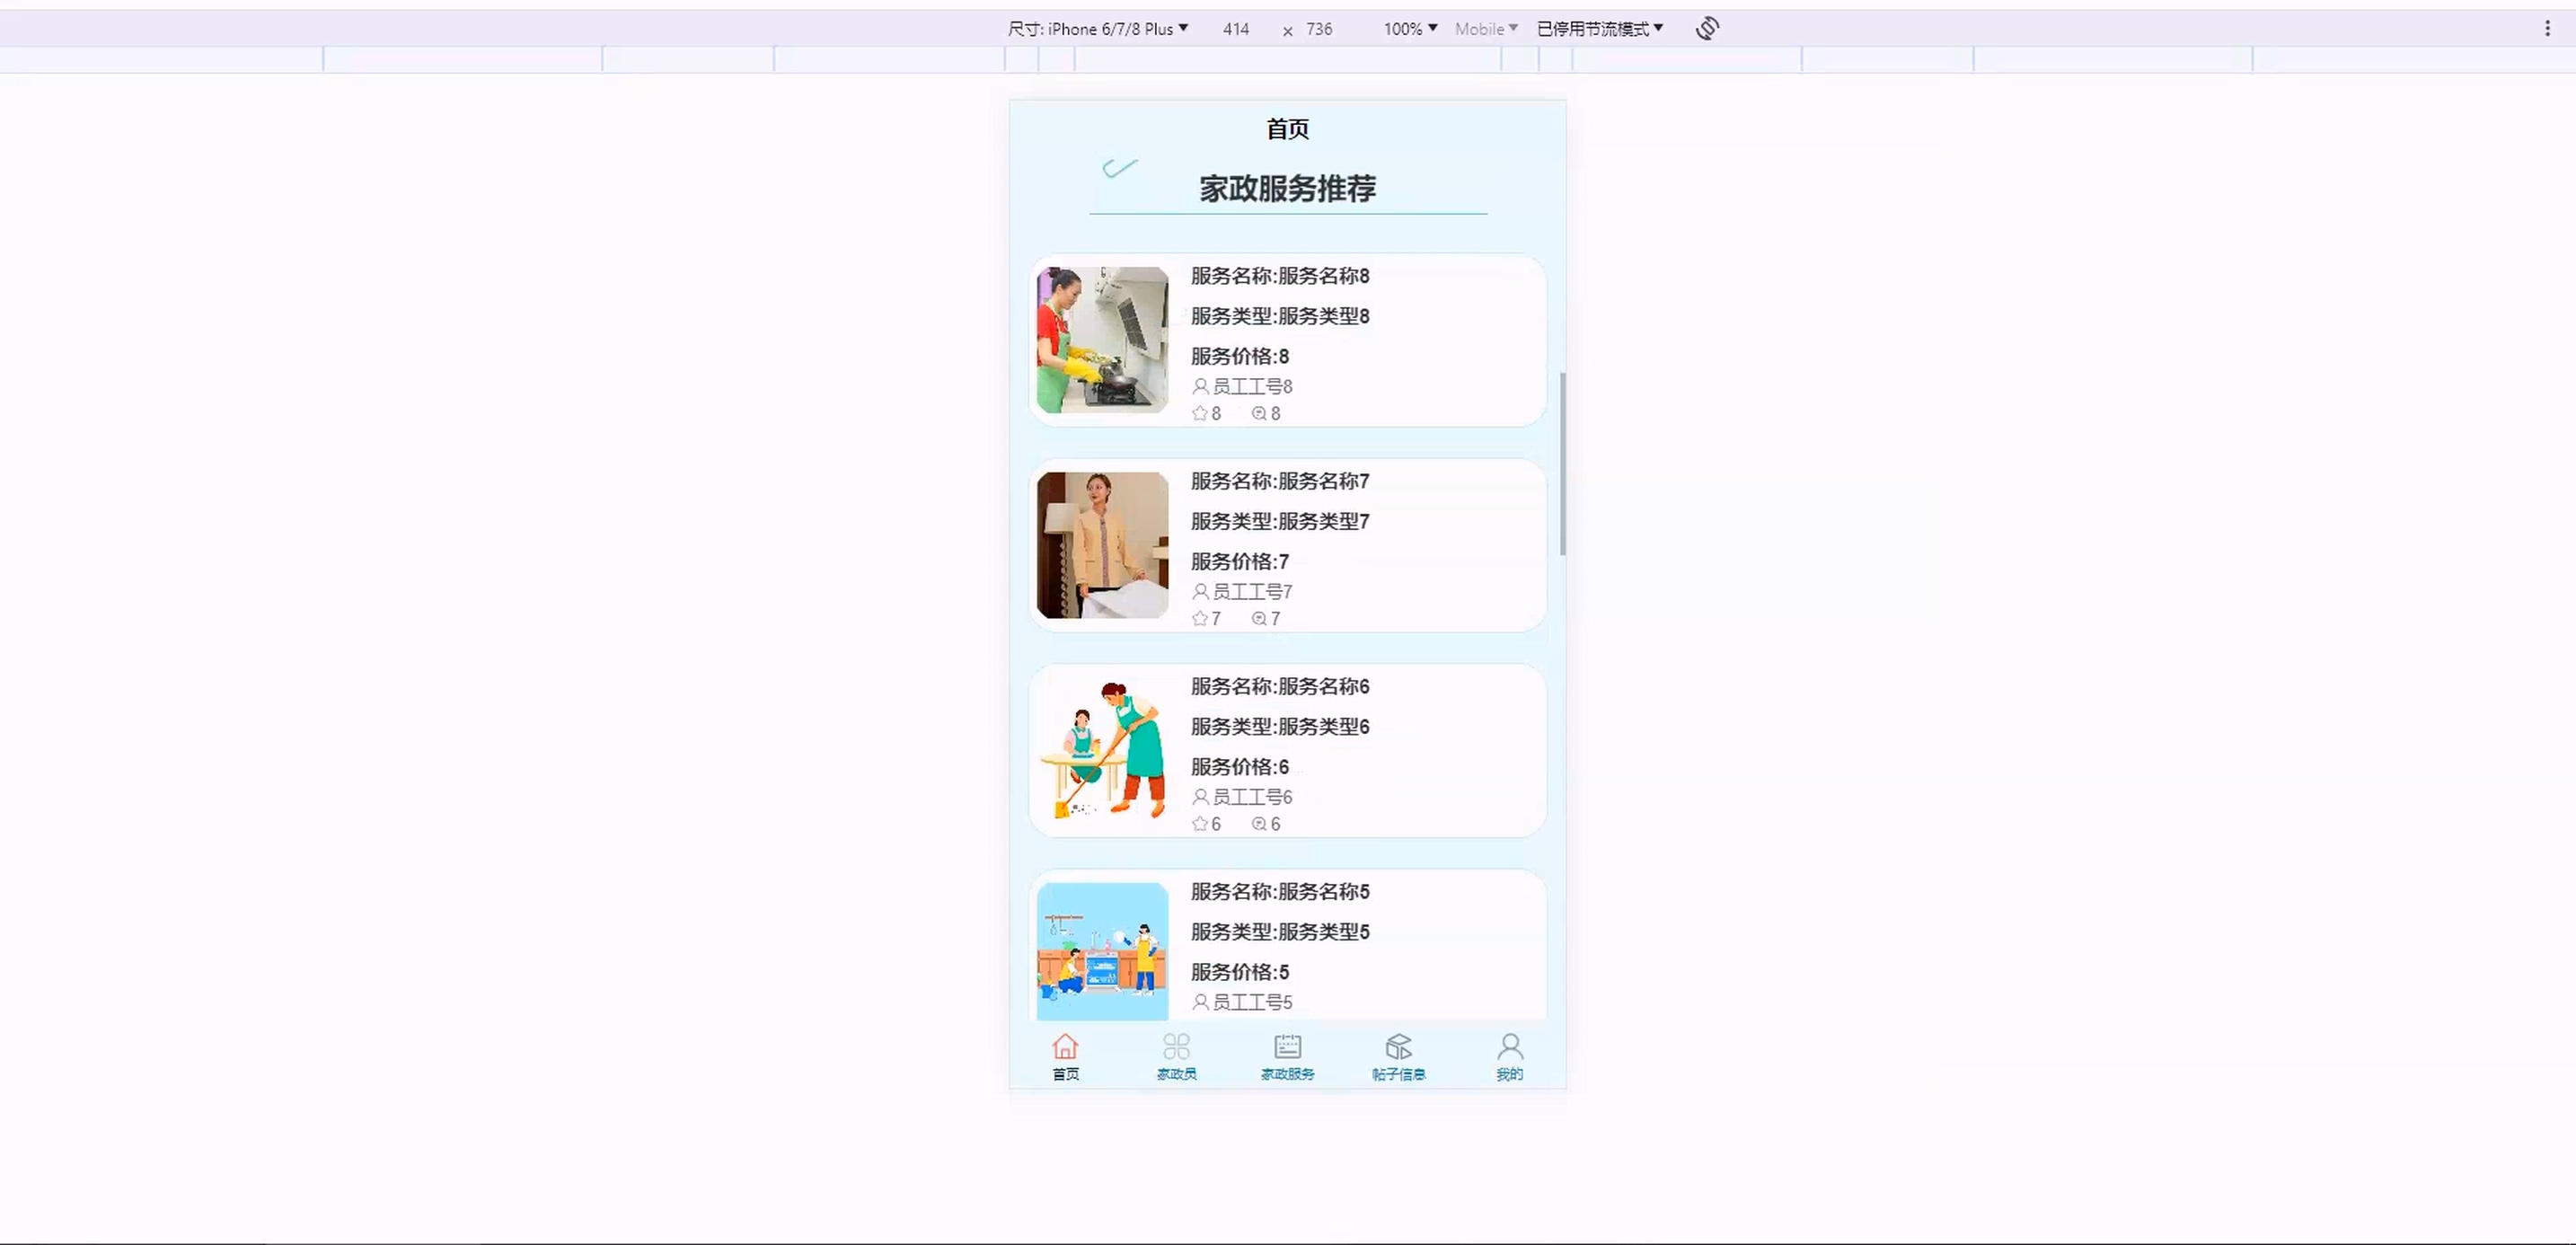
Task: Open the 首页 home tab icon
Action: pyautogui.click(x=1065, y=1047)
